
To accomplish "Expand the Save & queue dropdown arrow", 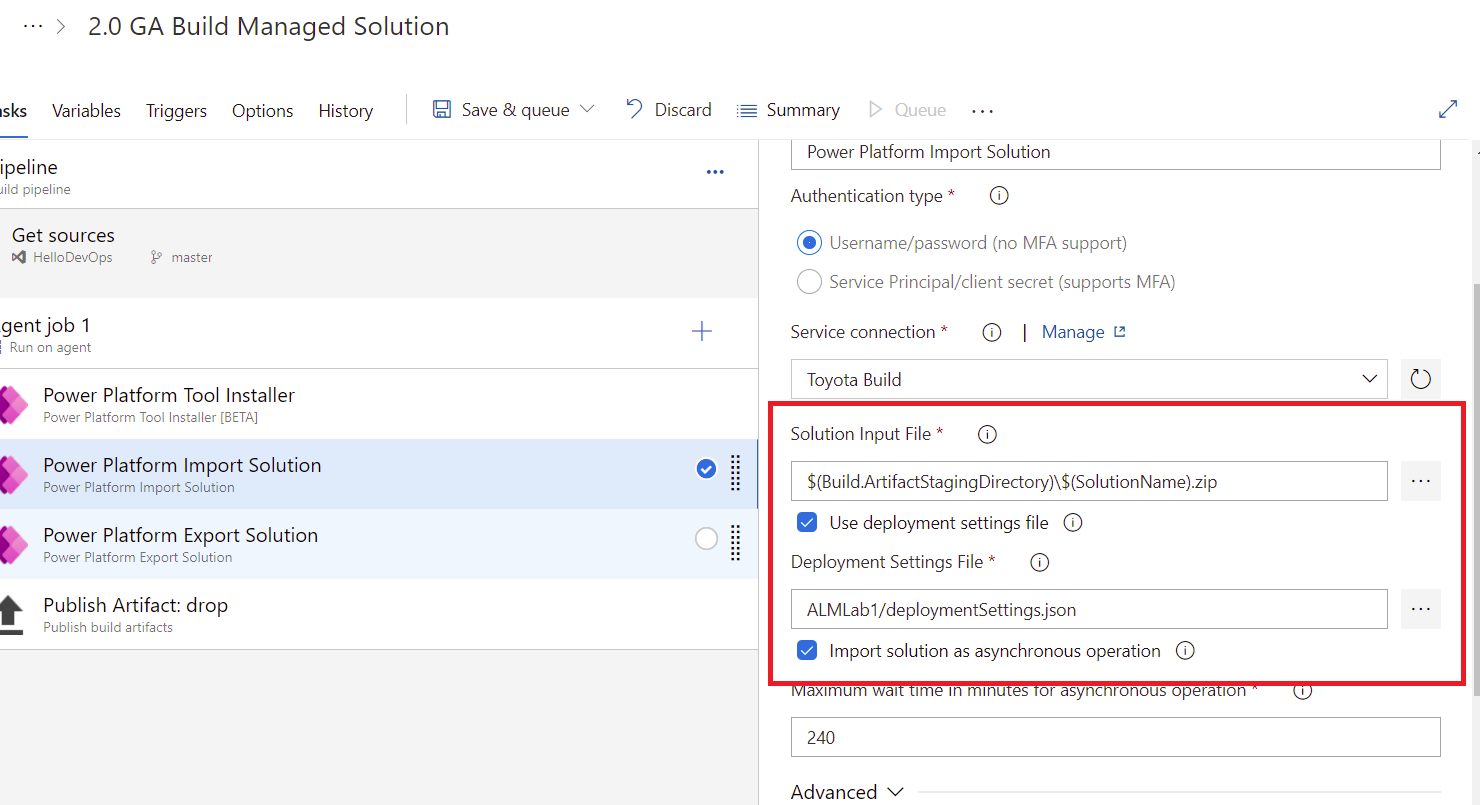I will [587, 109].
